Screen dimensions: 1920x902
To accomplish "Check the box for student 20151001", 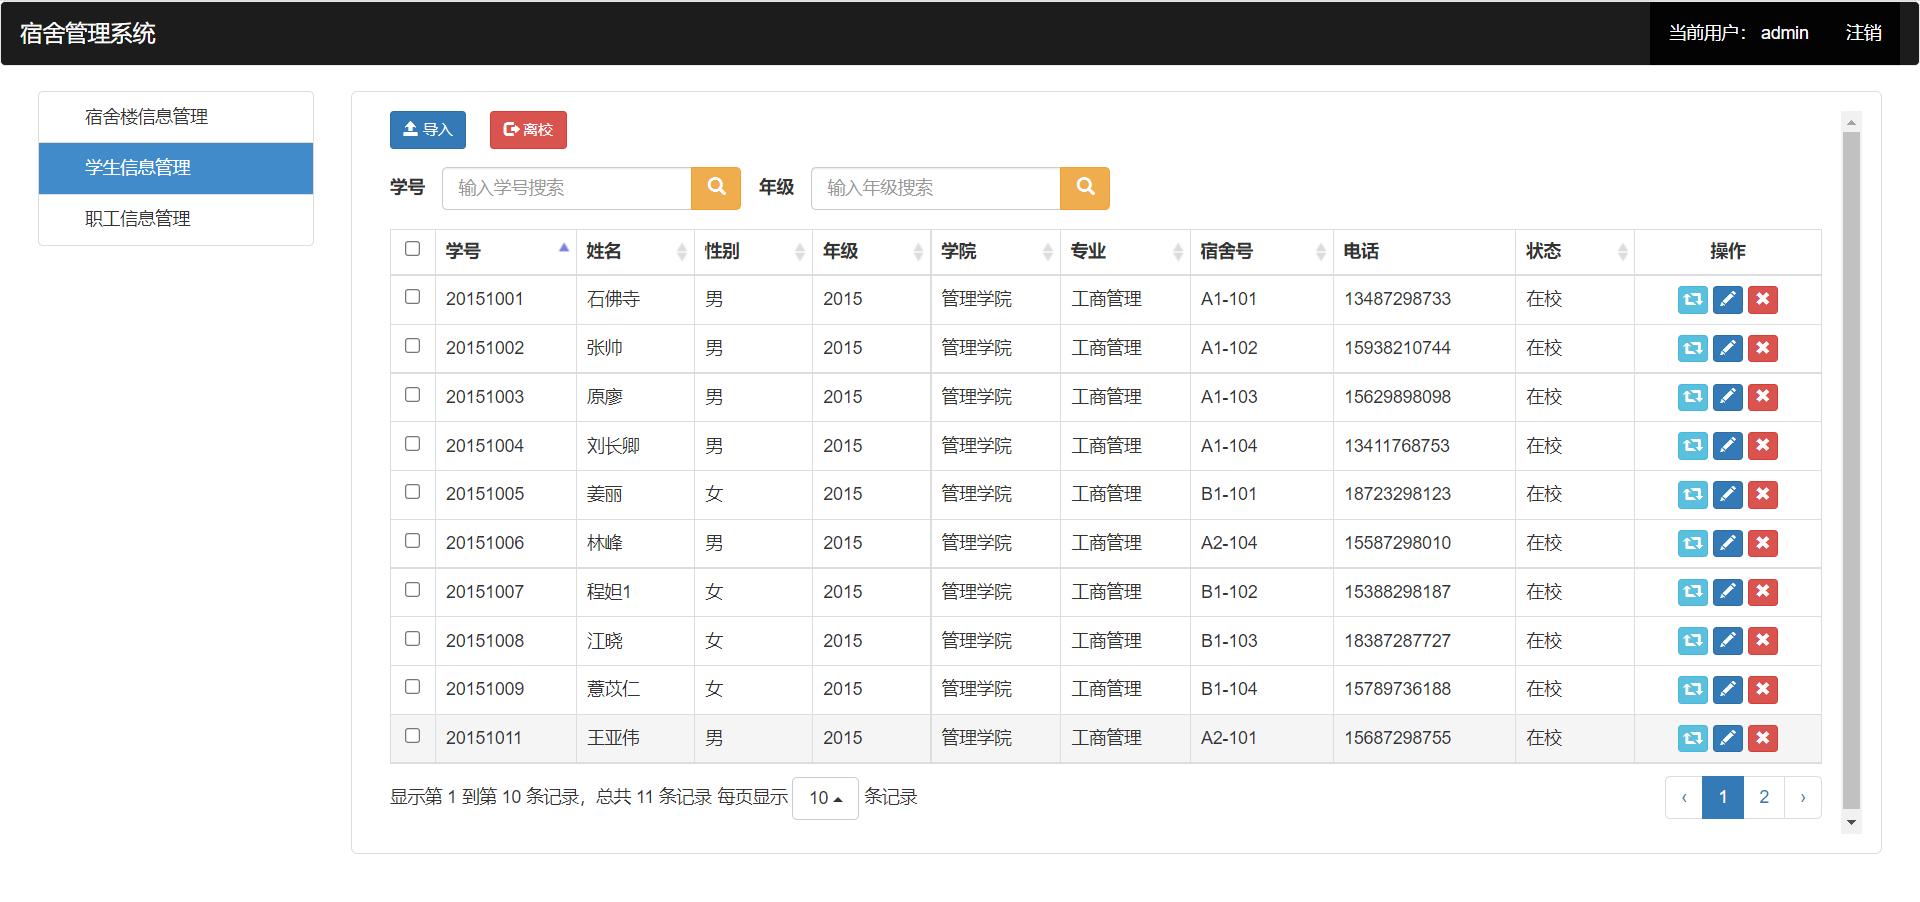I will tap(412, 297).
